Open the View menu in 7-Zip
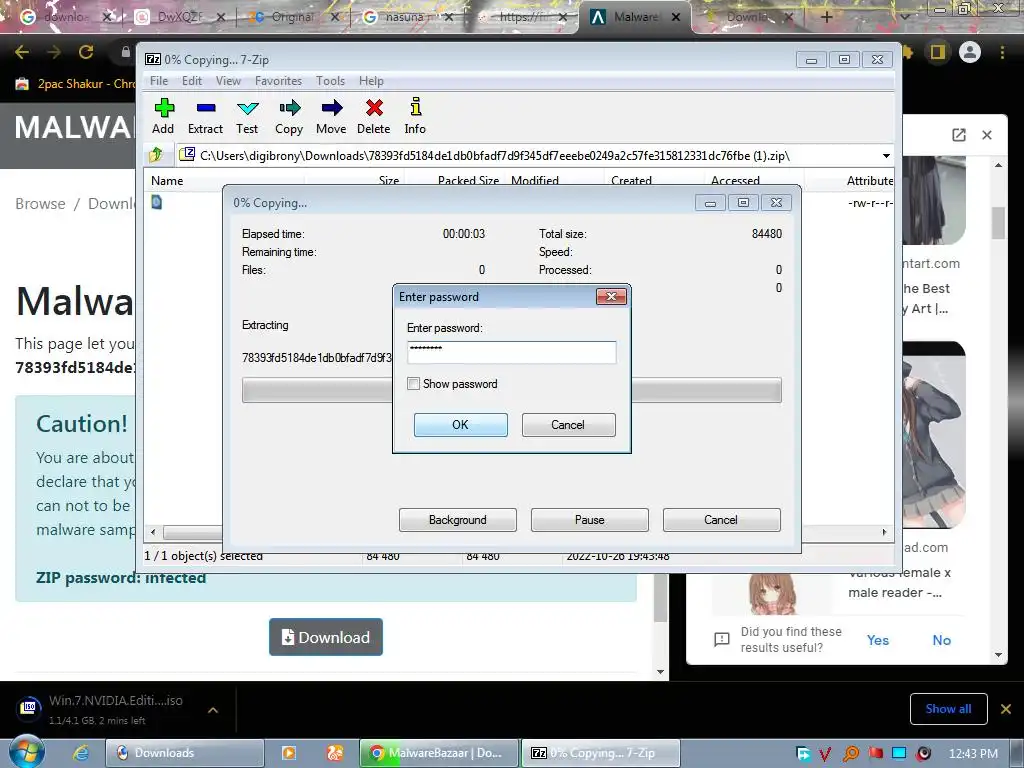1024x768 pixels. point(228,80)
